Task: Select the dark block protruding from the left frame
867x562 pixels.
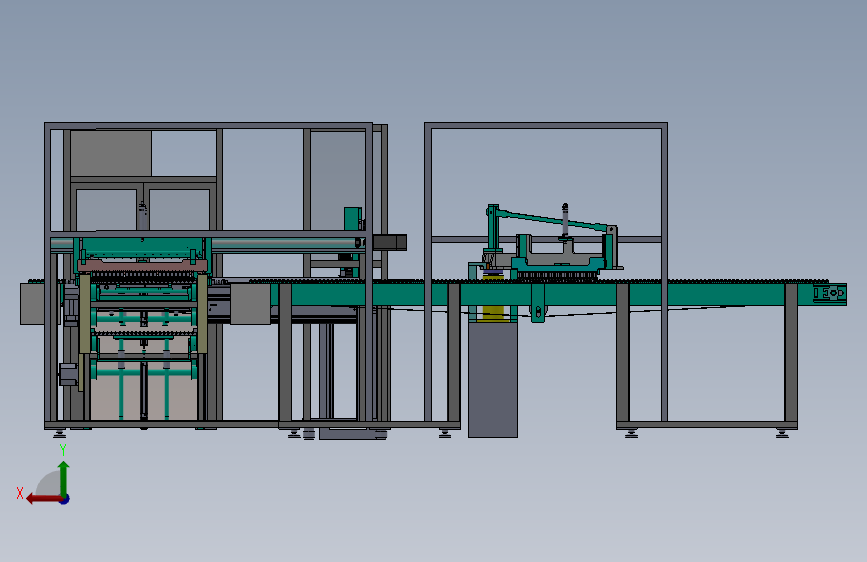Action: (390, 242)
